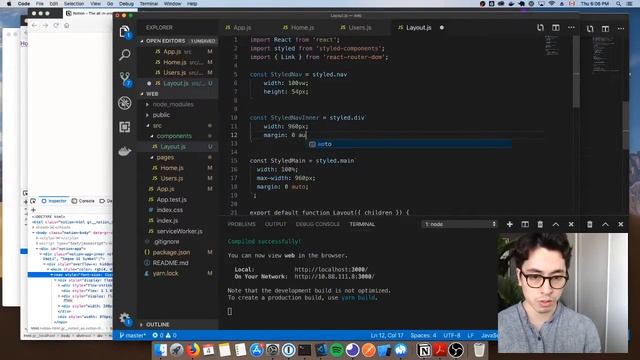Click the errors and warnings status indicator
This screenshot has height=360, width=640.
point(164,335)
